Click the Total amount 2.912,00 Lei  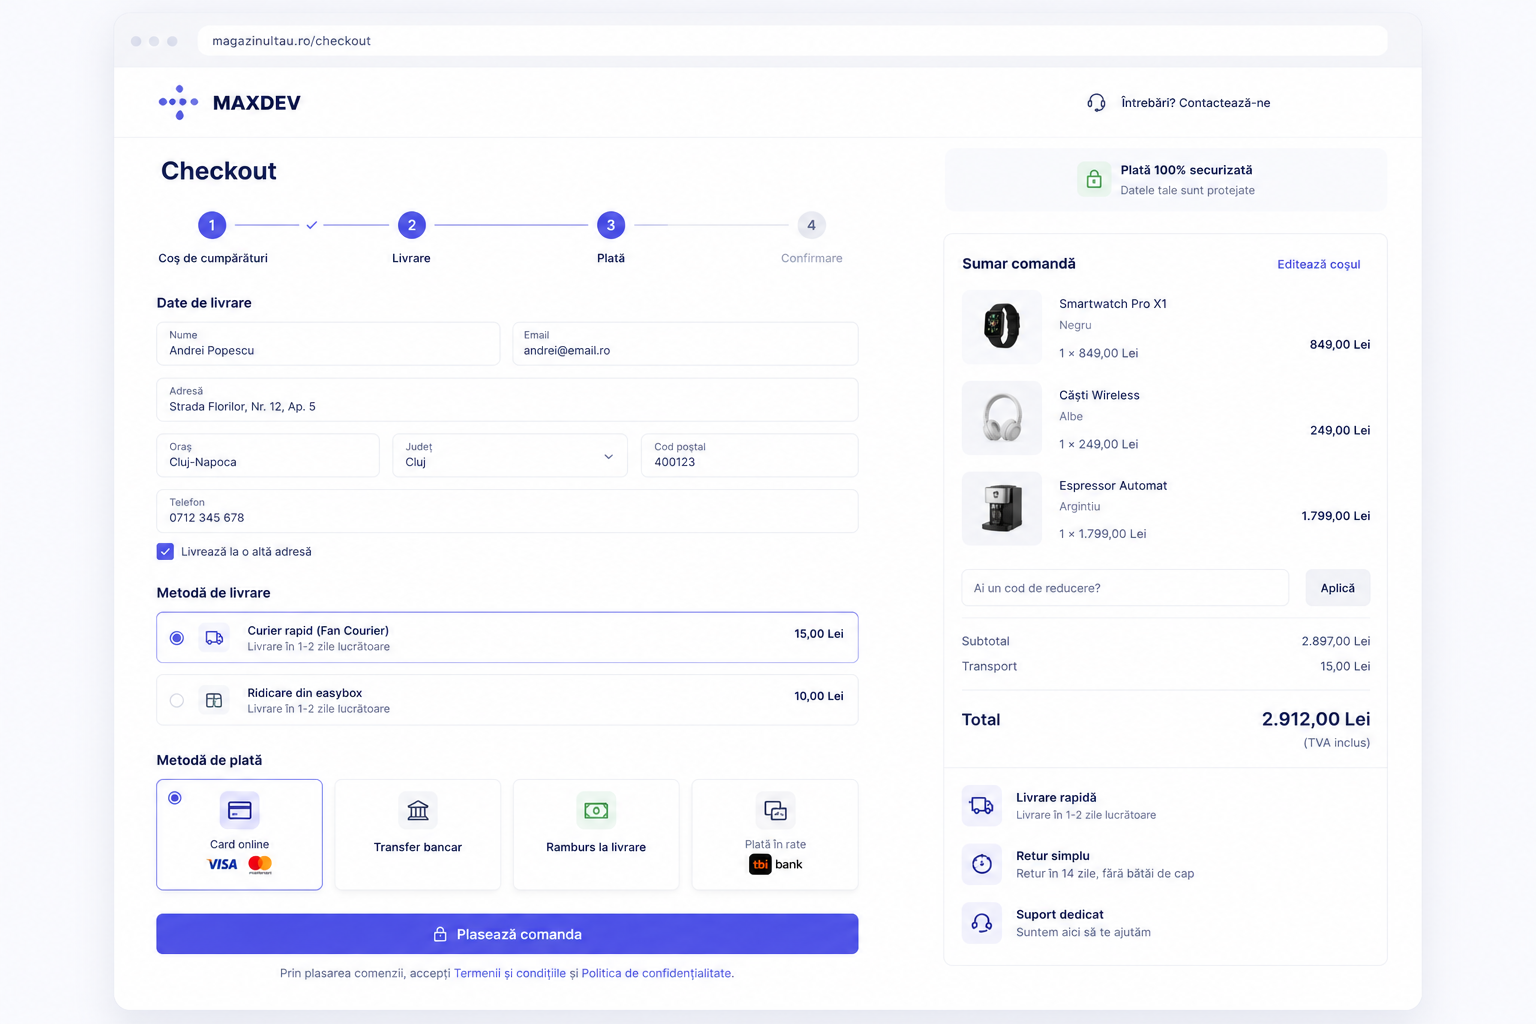click(1316, 719)
